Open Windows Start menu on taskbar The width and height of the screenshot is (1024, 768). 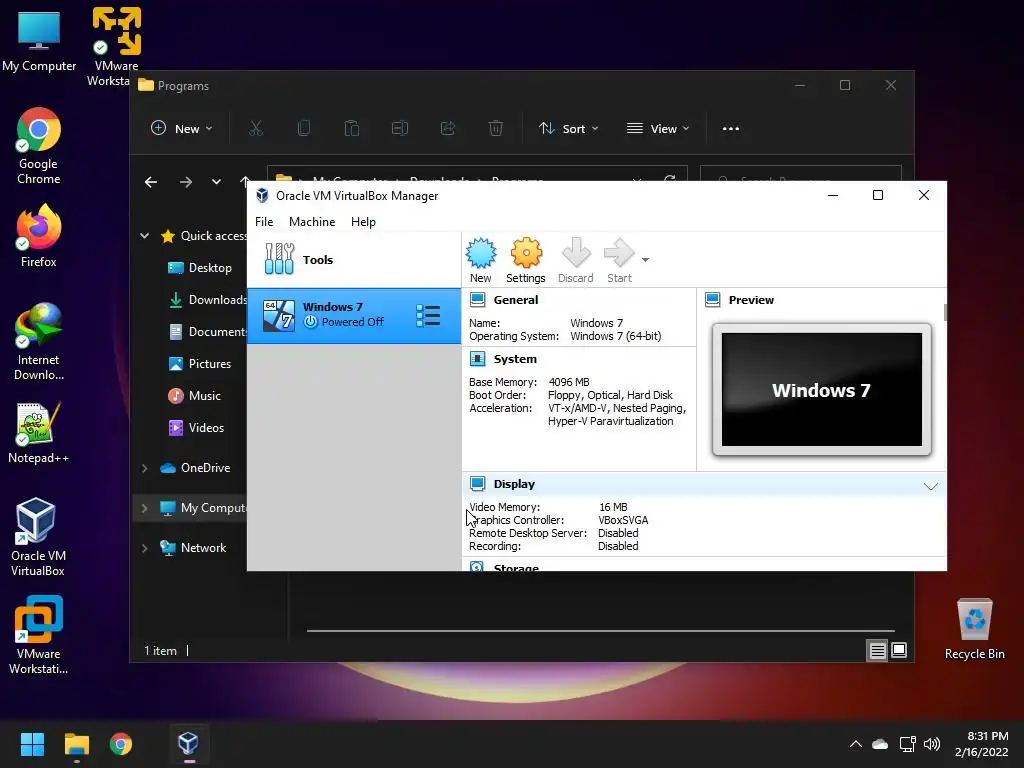tap(32, 744)
